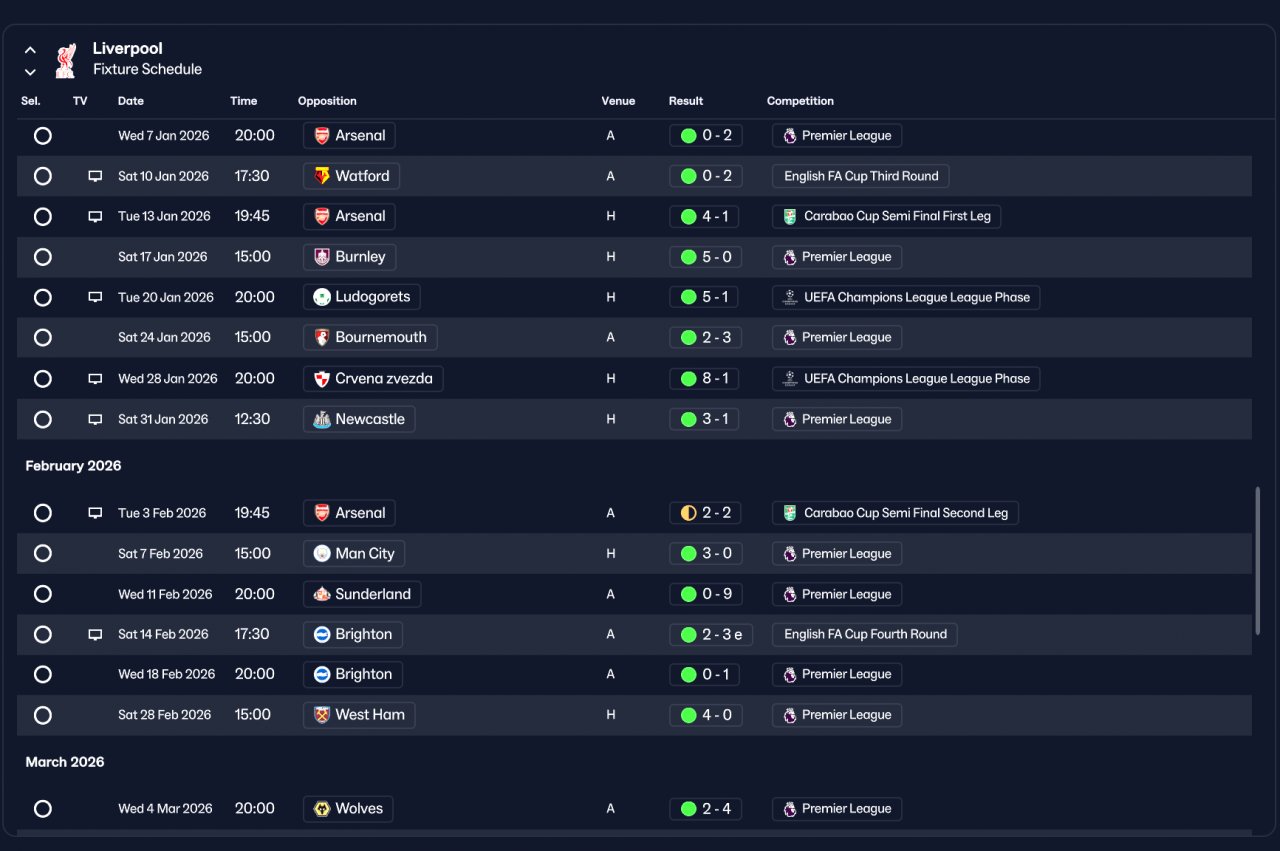Click the West Ham club badge icon
1280x851 pixels.
click(x=322, y=715)
